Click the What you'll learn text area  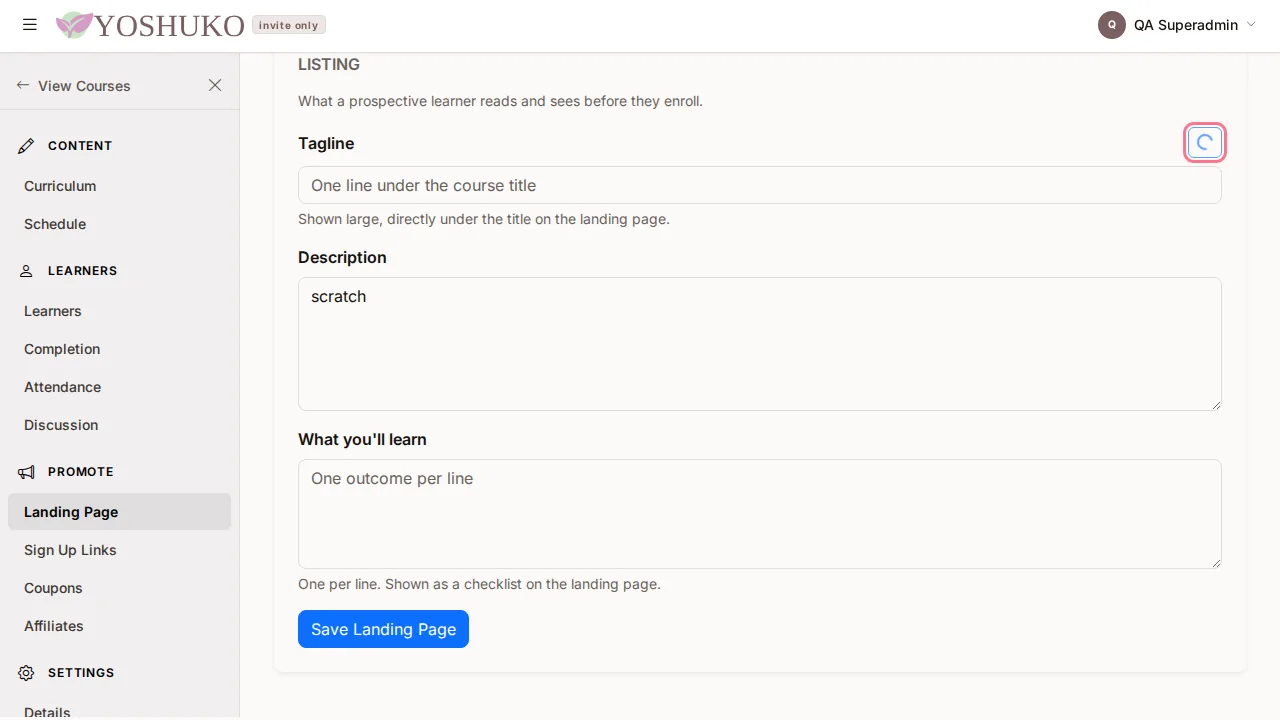760,514
